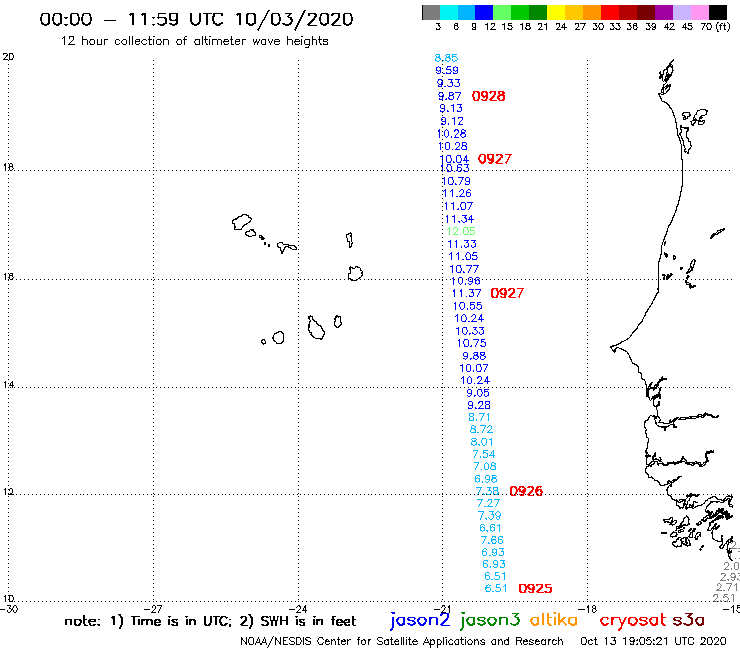Click the wave height value 9.87
The image size is (740, 650).
click(450, 96)
